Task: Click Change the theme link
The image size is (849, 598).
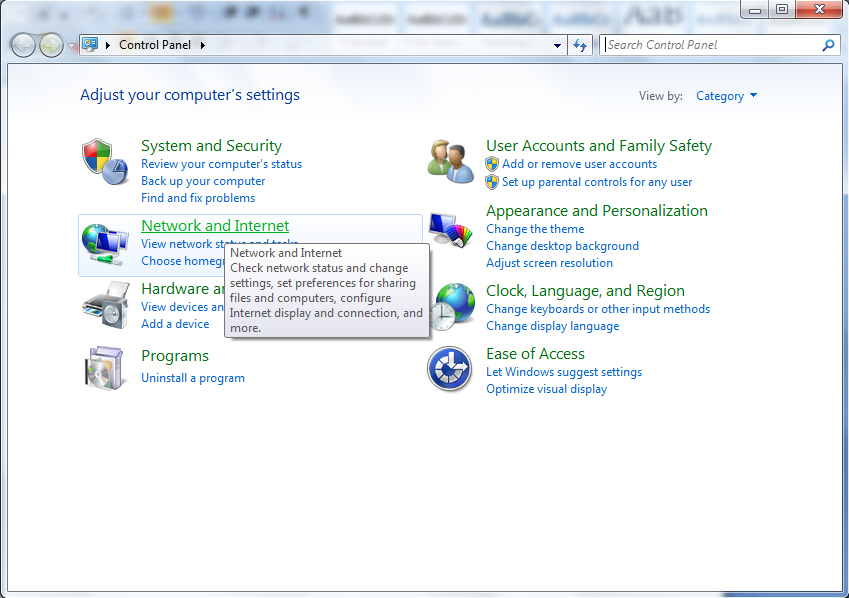Action: (535, 229)
